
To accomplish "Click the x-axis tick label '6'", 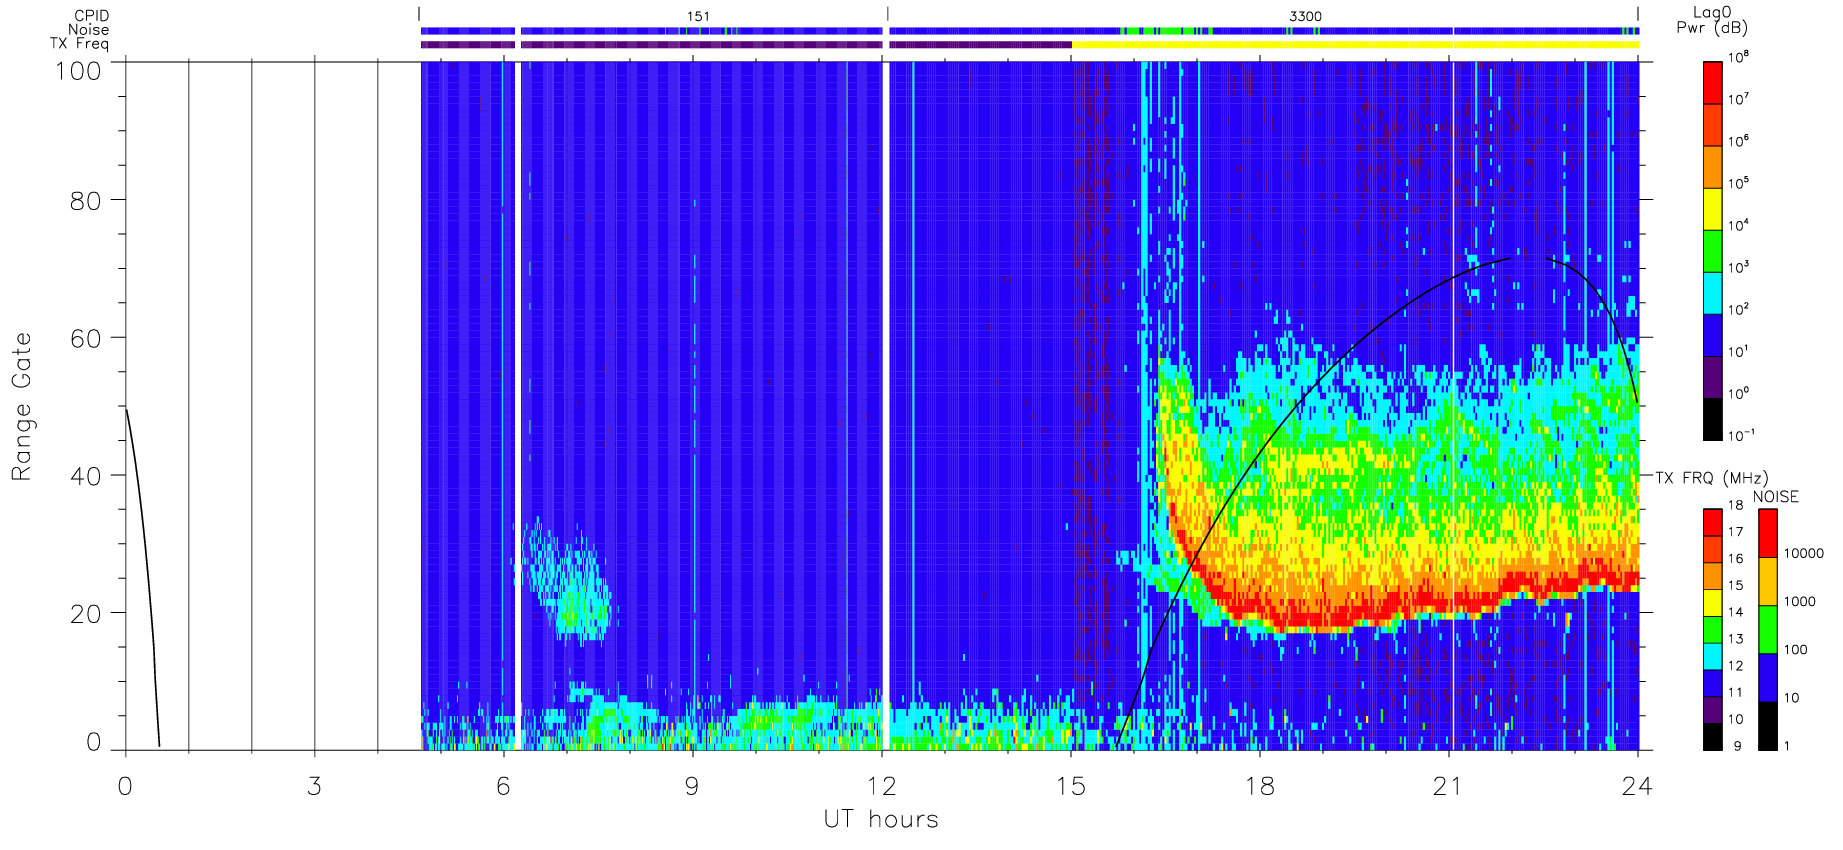I will point(503,787).
